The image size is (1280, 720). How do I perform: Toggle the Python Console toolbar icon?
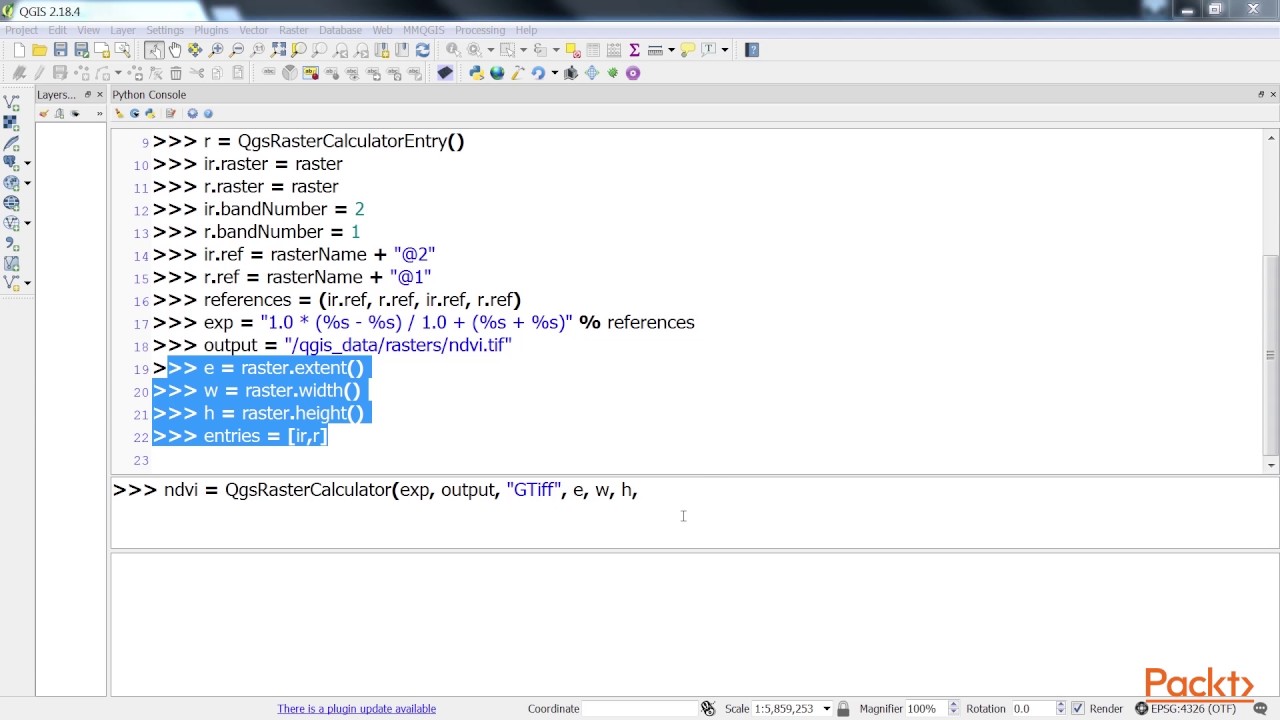pos(476,73)
